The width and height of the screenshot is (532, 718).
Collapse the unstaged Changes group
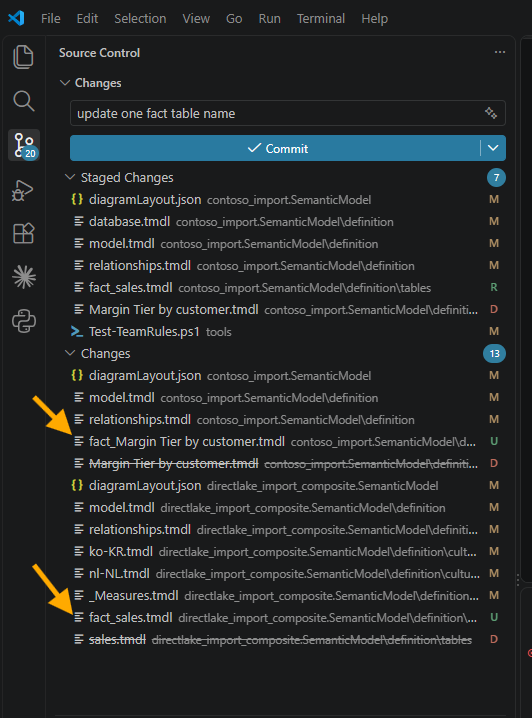coord(70,353)
